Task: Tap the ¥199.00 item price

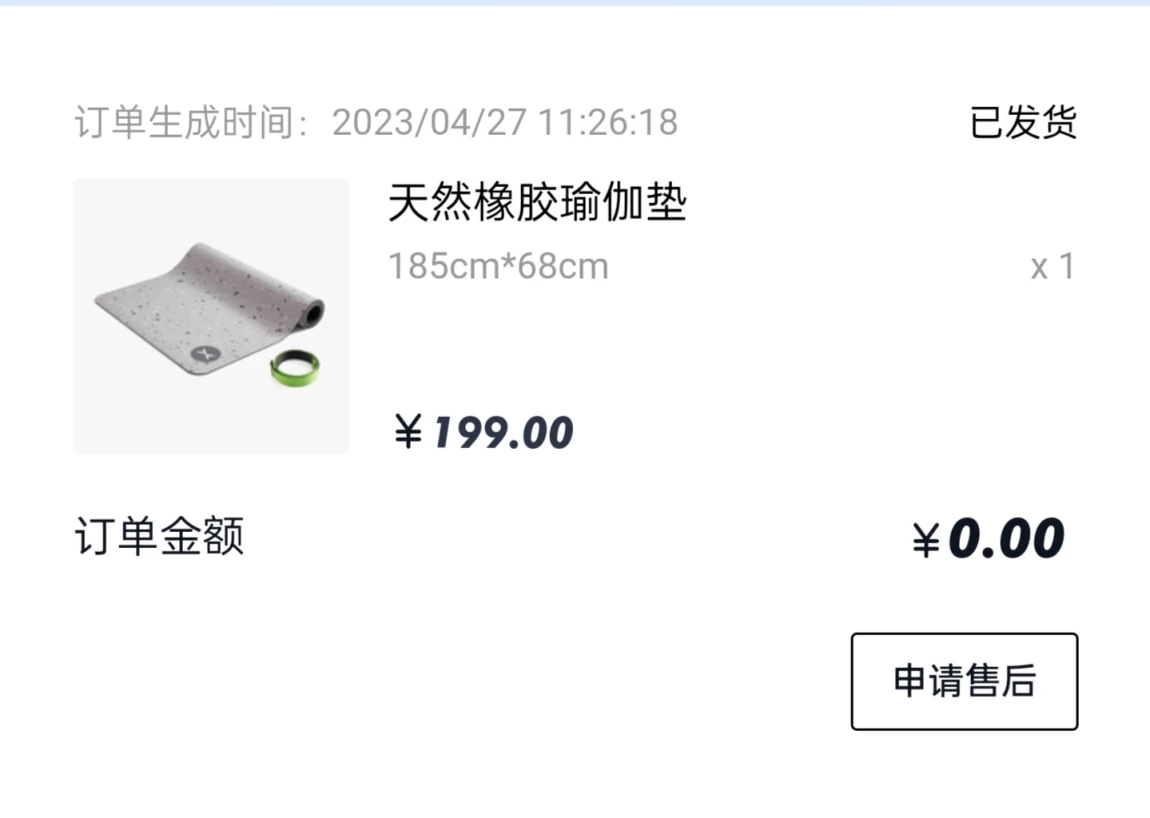Action: tap(483, 431)
